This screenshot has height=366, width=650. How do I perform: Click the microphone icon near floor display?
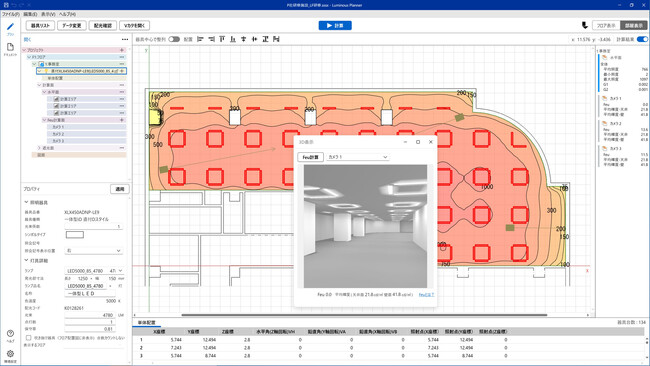pyautogui.click(x=585, y=25)
